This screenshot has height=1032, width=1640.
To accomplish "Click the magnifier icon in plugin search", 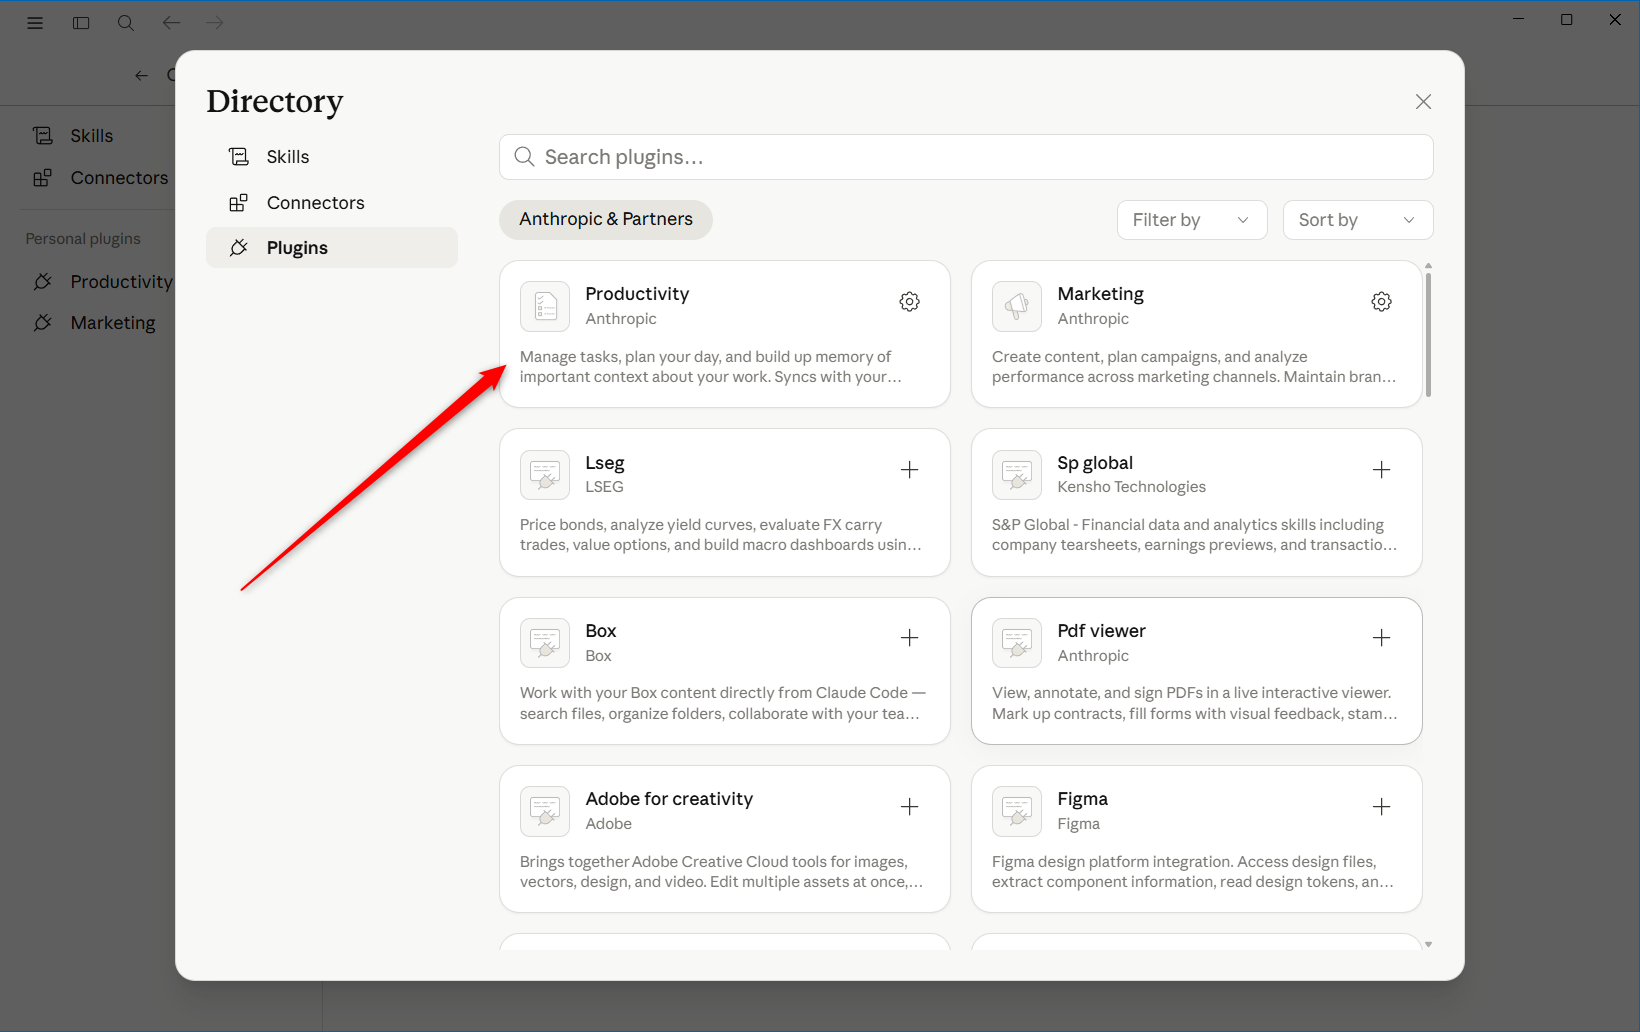I will tap(524, 157).
